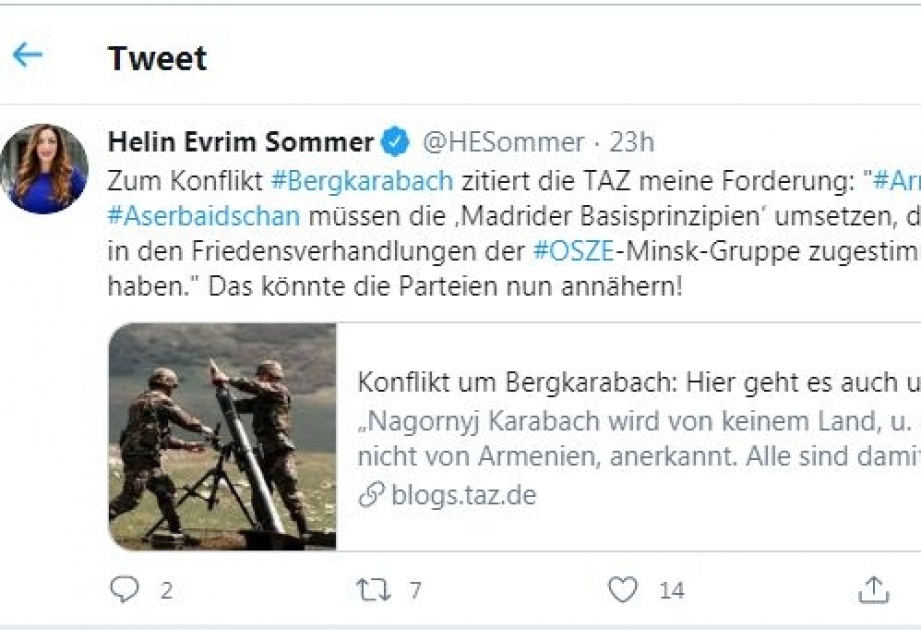
Task: Click the link icon beside blogs.taz.de
Action: tap(371, 495)
